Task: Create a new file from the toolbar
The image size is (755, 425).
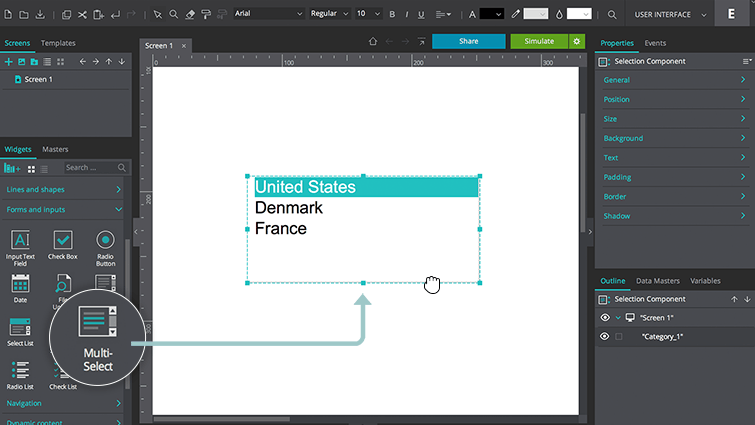Action: (x=8, y=14)
